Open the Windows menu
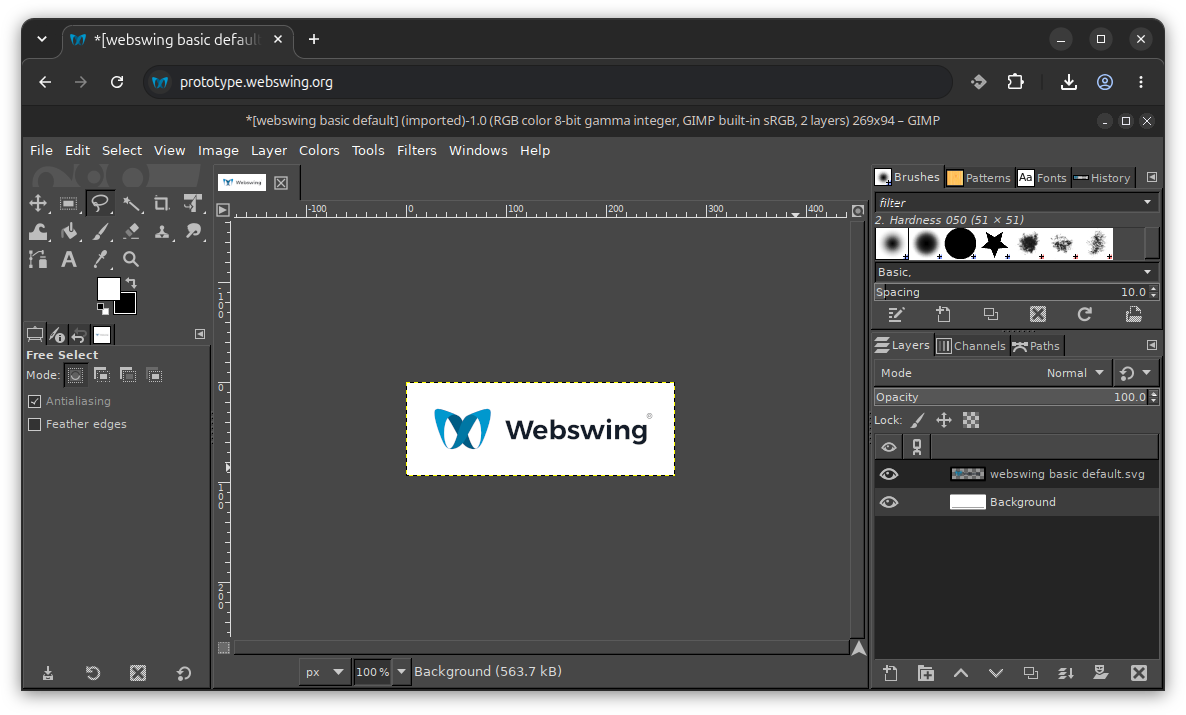This screenshot has width=1186, height=715. 478,151
